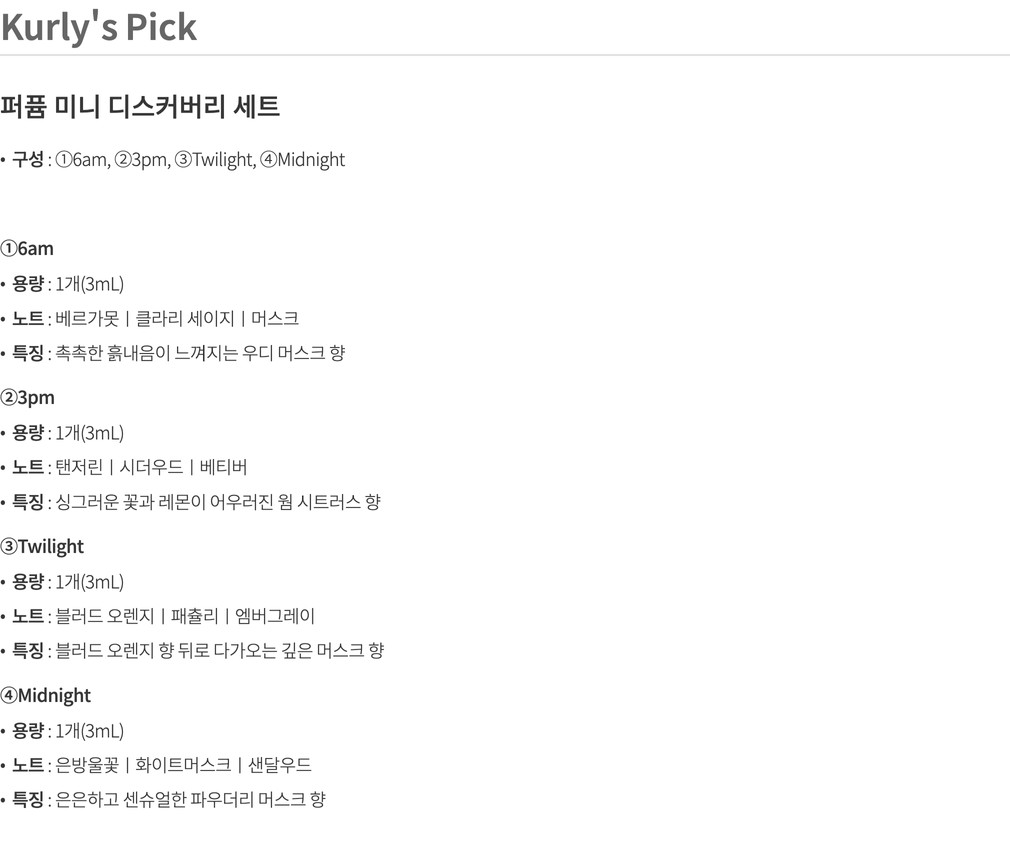Viewport: 1010px width, 842px height.
Task: Select the ③Twilight section heading
Action: point(42,546)
